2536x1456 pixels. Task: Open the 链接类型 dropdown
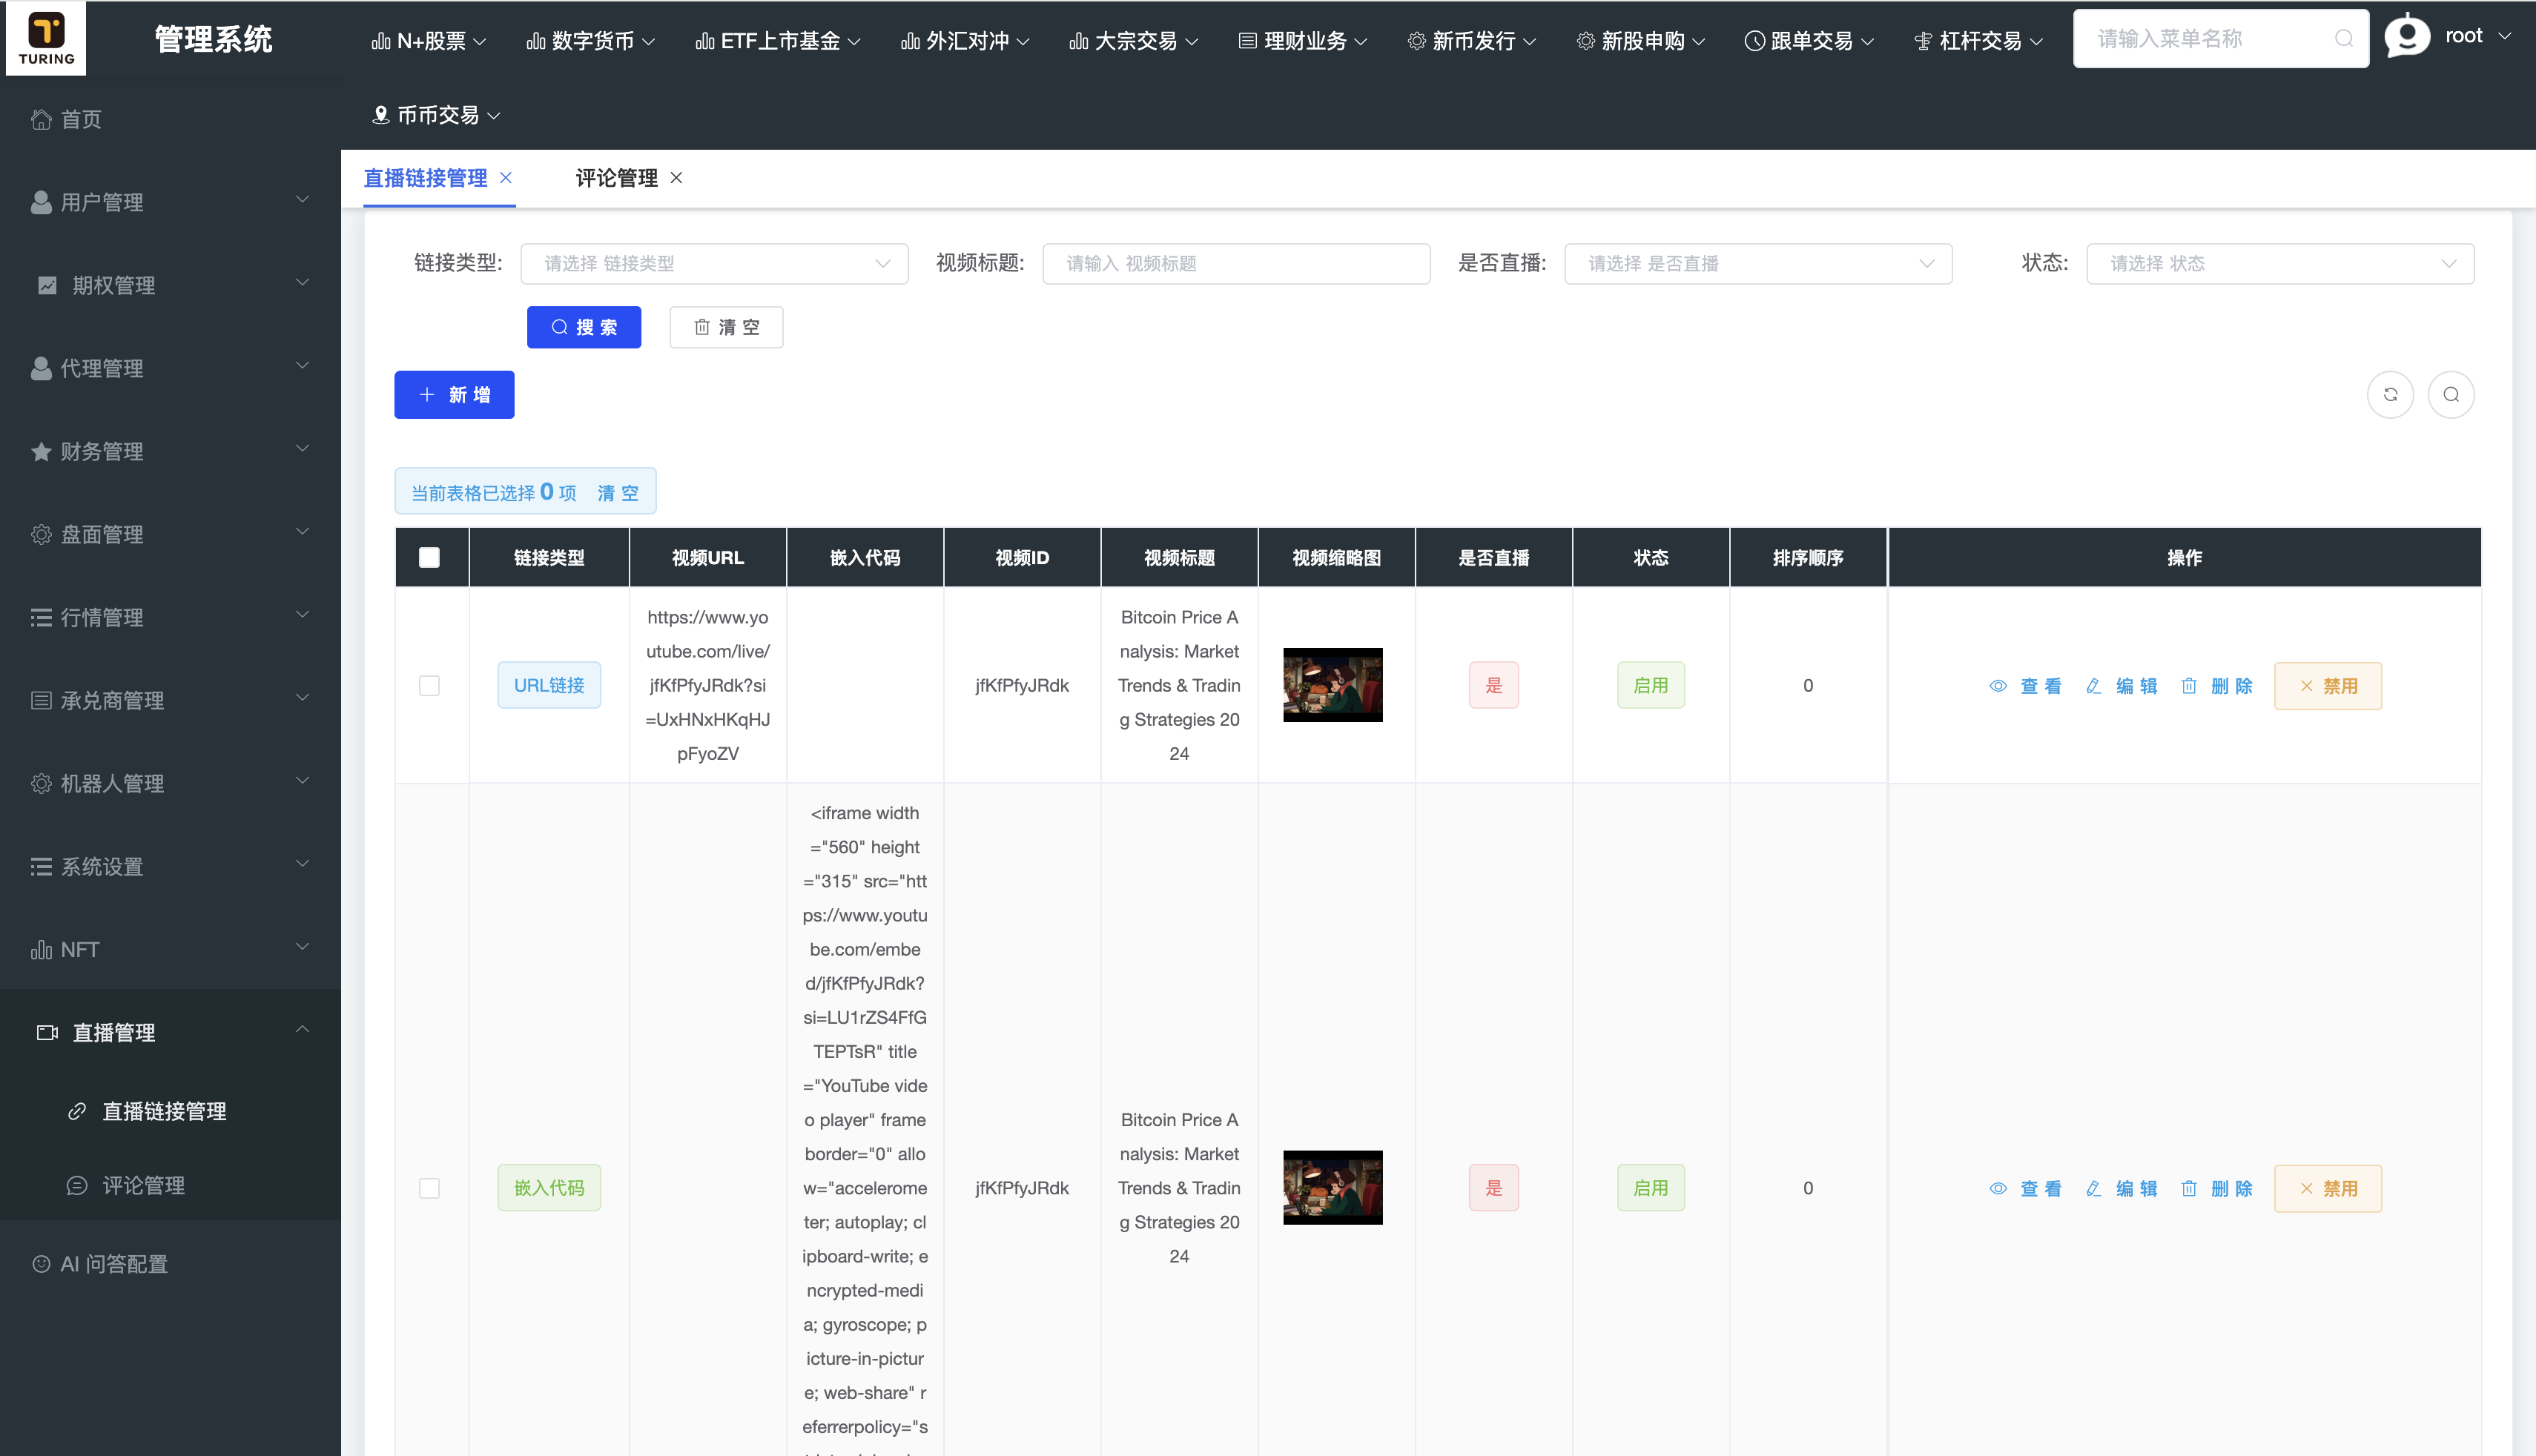click(x=714, y=263)
